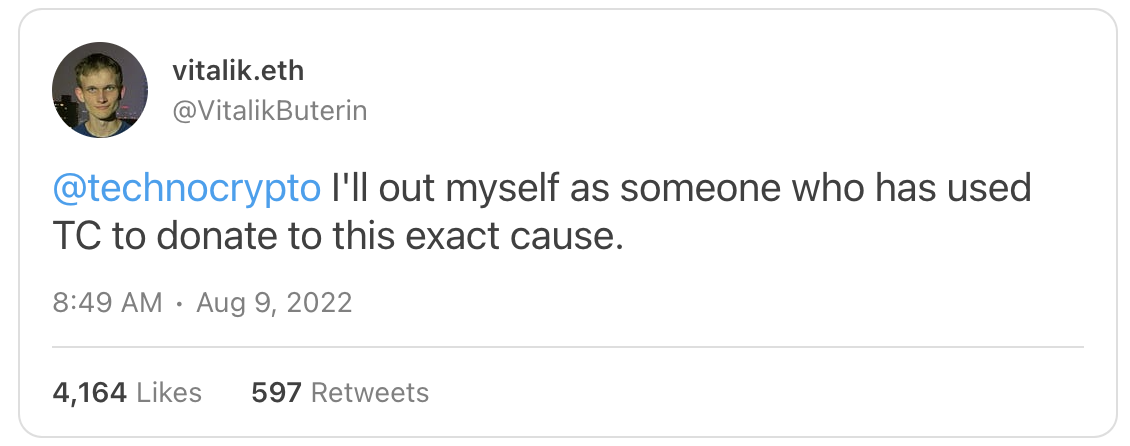
Task: Click the Retweets label
Action: [370, 393]
